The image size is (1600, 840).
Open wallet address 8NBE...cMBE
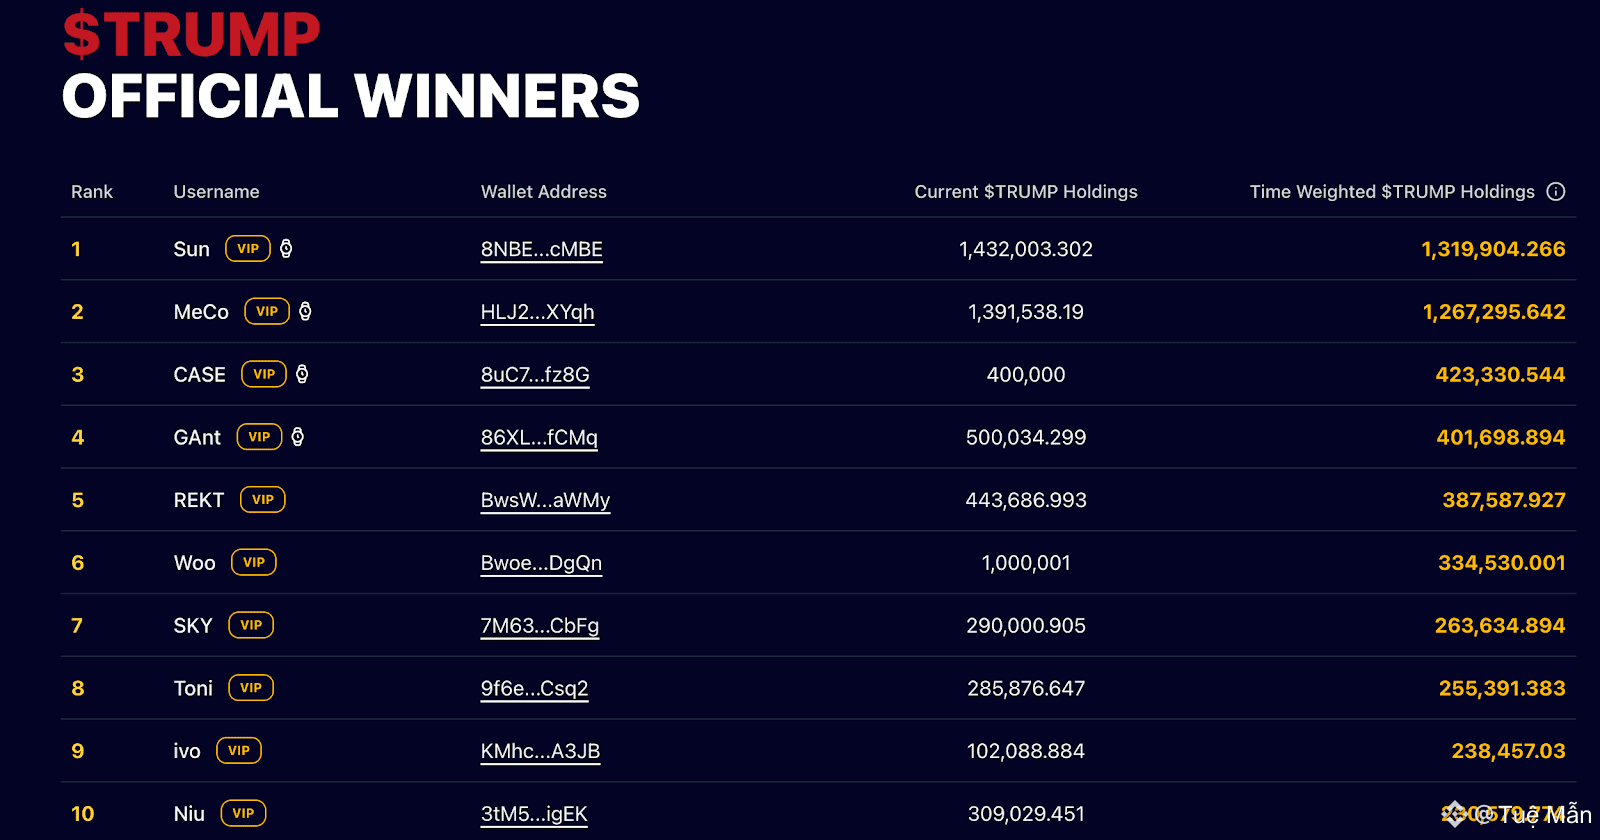click(542, 250)
